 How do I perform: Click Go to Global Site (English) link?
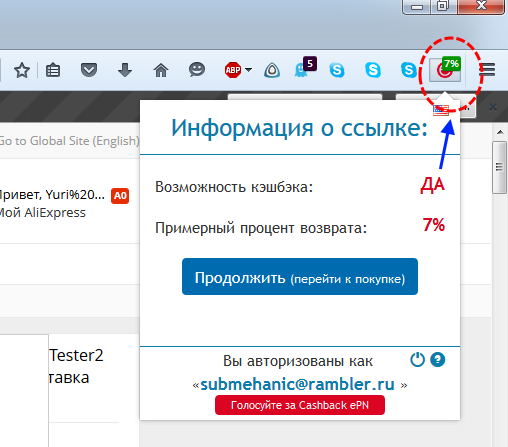click(x=69, y=141)
